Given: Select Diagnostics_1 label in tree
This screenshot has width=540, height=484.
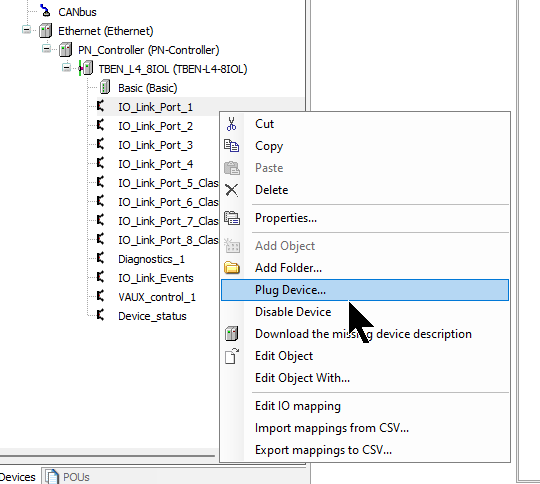Looking at the screenshot, I should tap(151, 259).
